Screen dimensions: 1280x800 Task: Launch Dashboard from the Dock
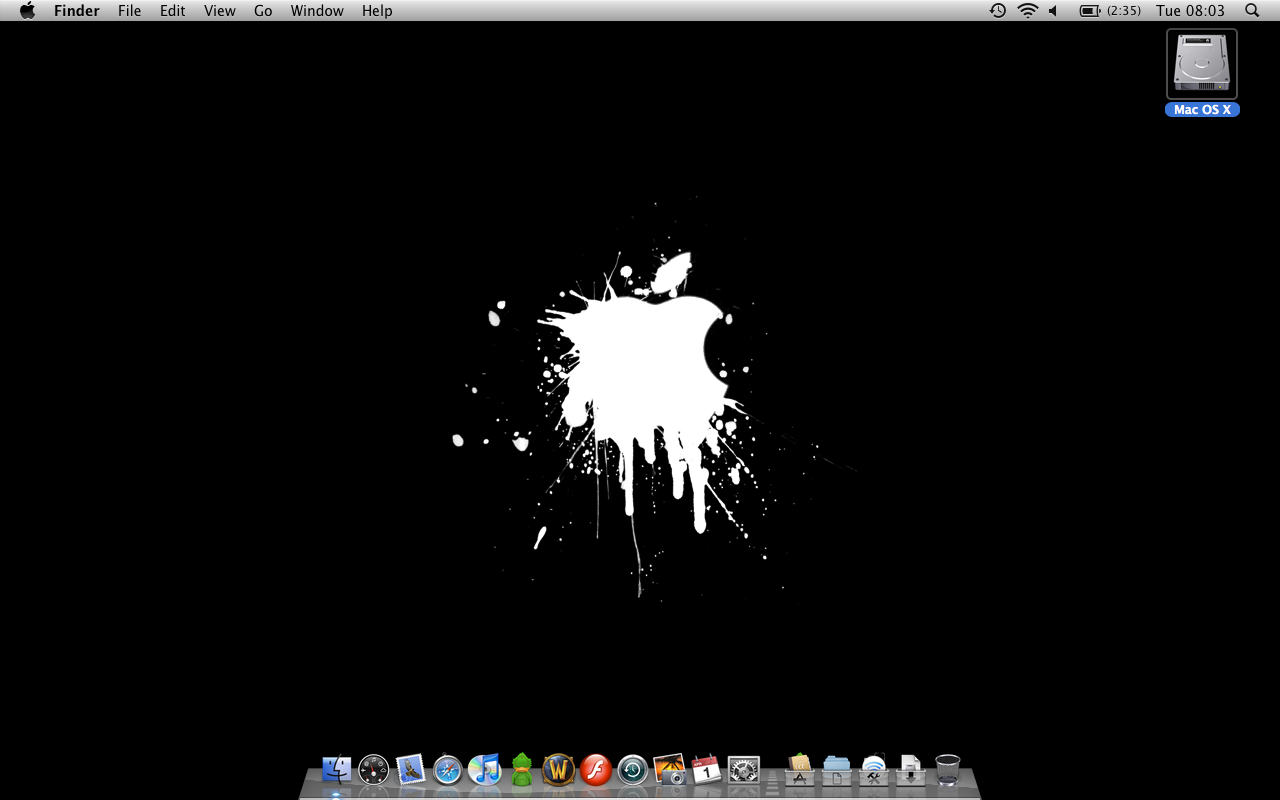click(374, 770)
